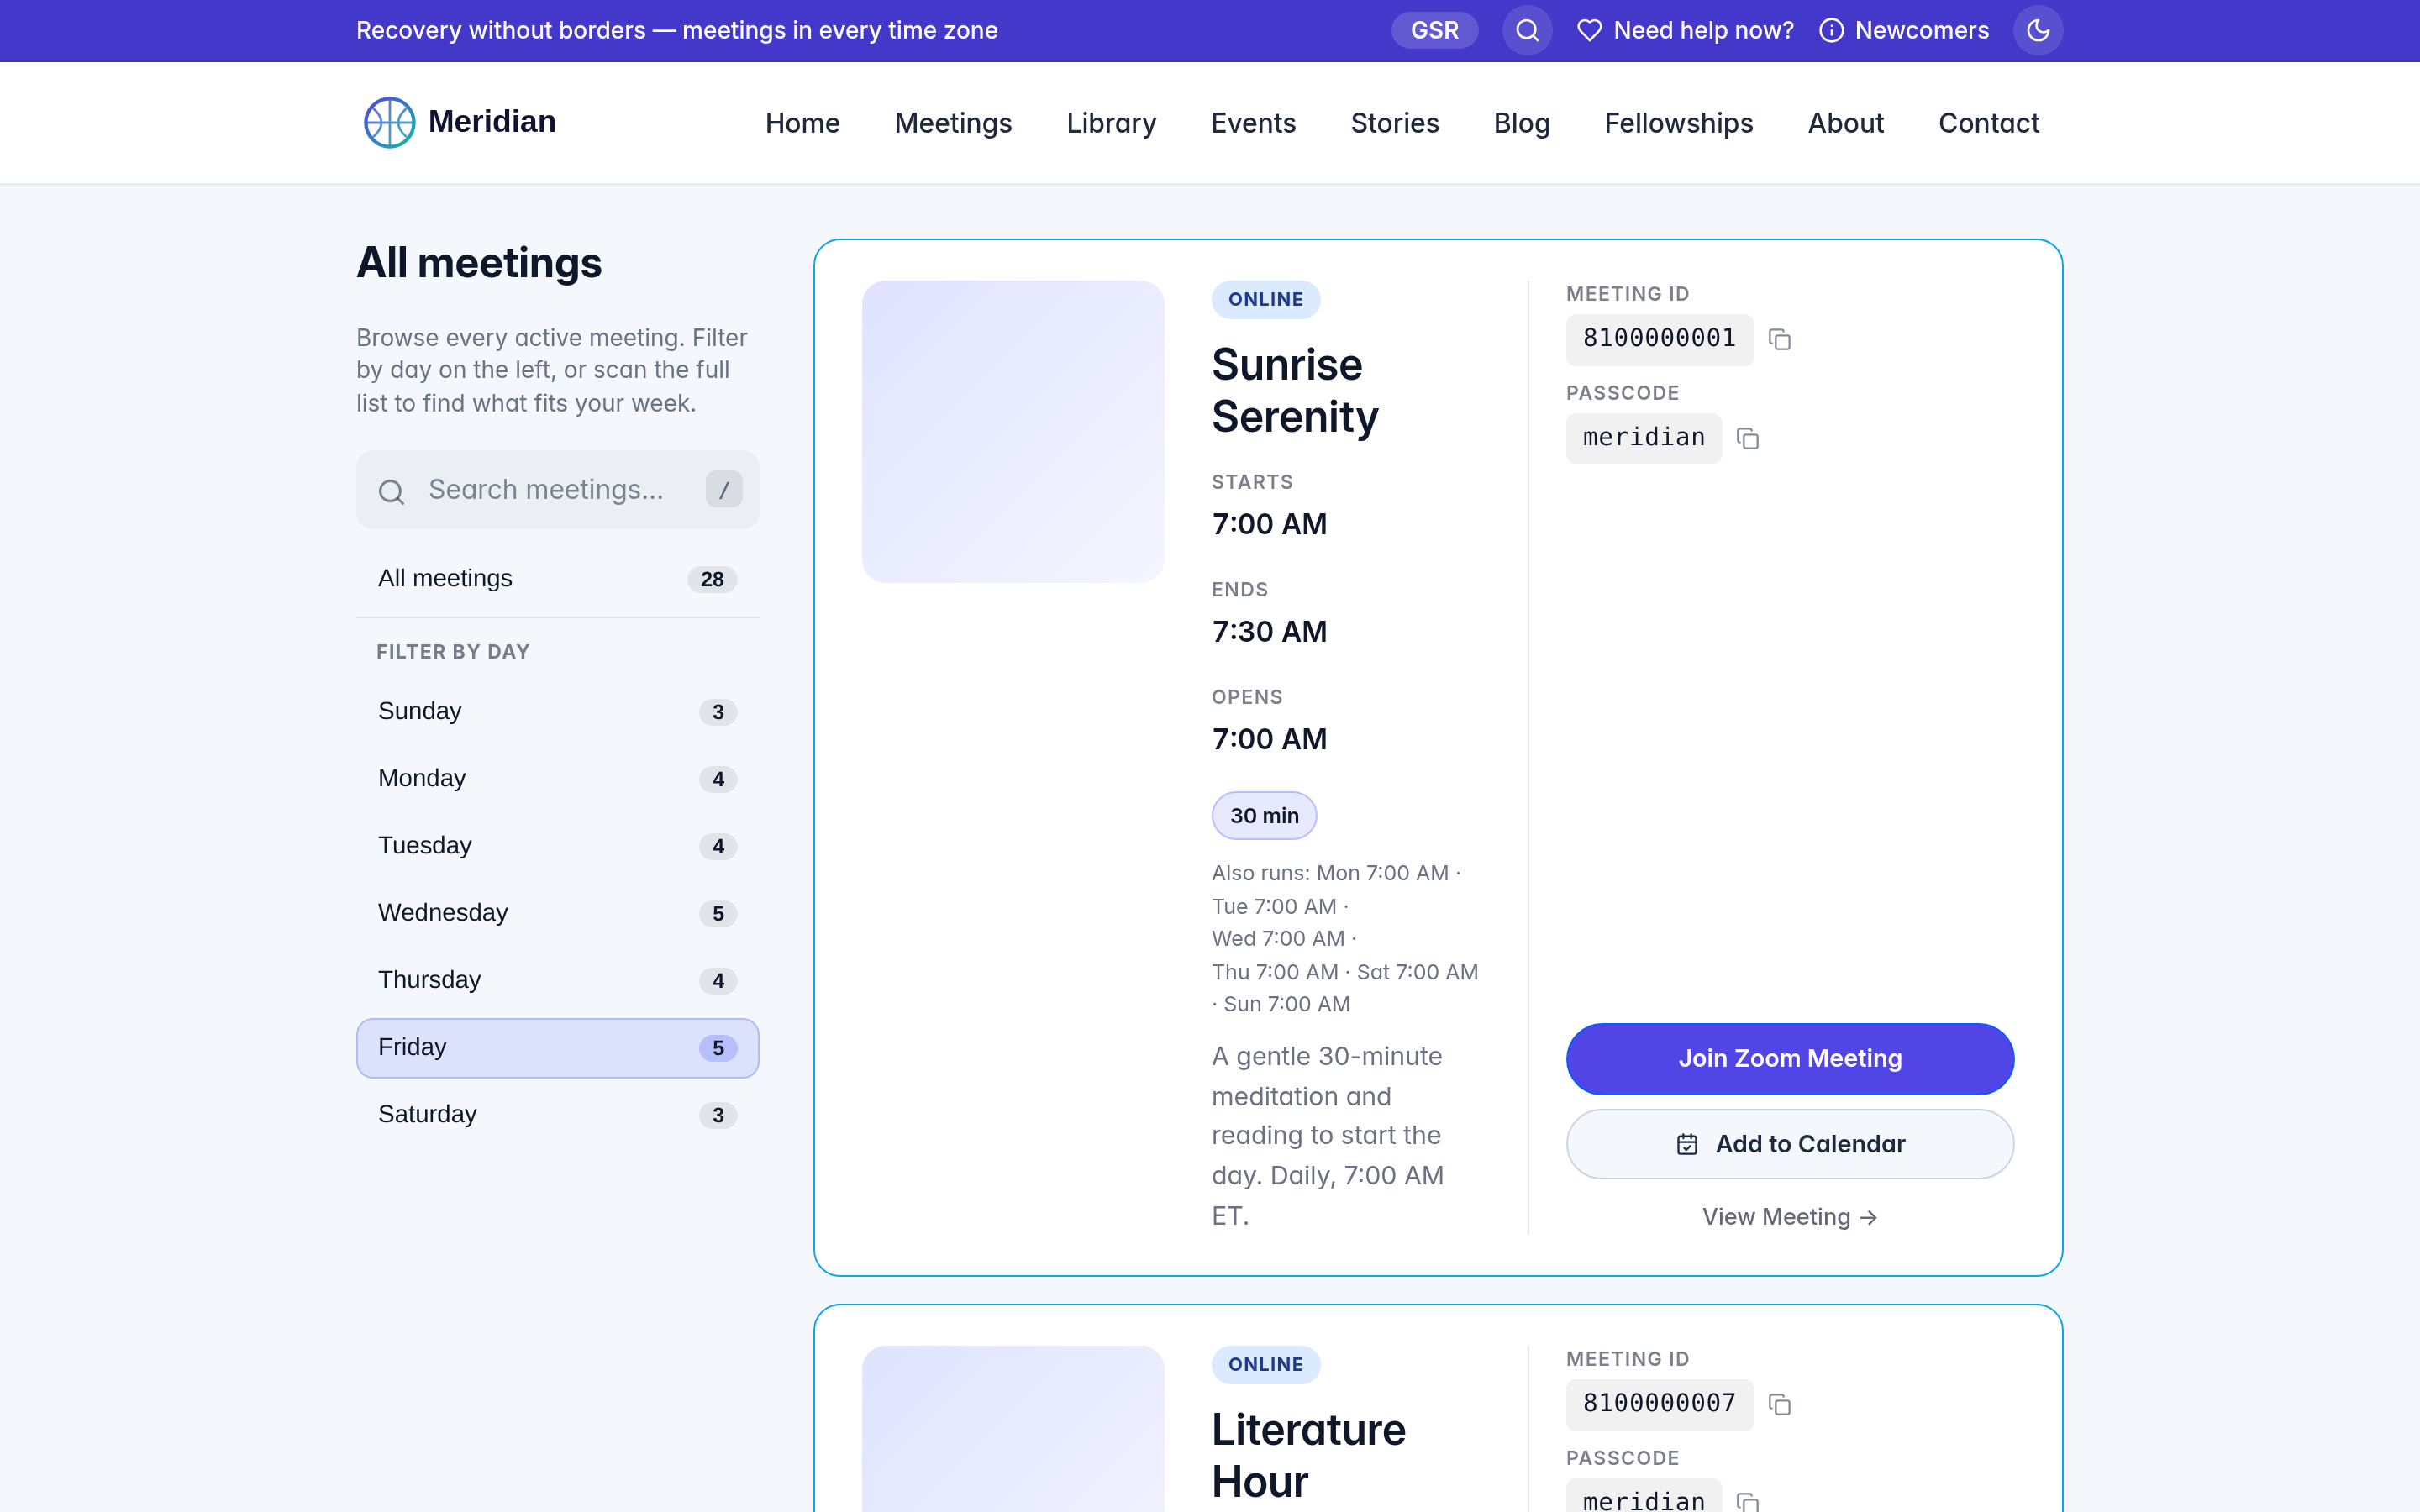Select the Friday day filter
This screenshot has width=2420, height=1512.
pos(557,1047)
